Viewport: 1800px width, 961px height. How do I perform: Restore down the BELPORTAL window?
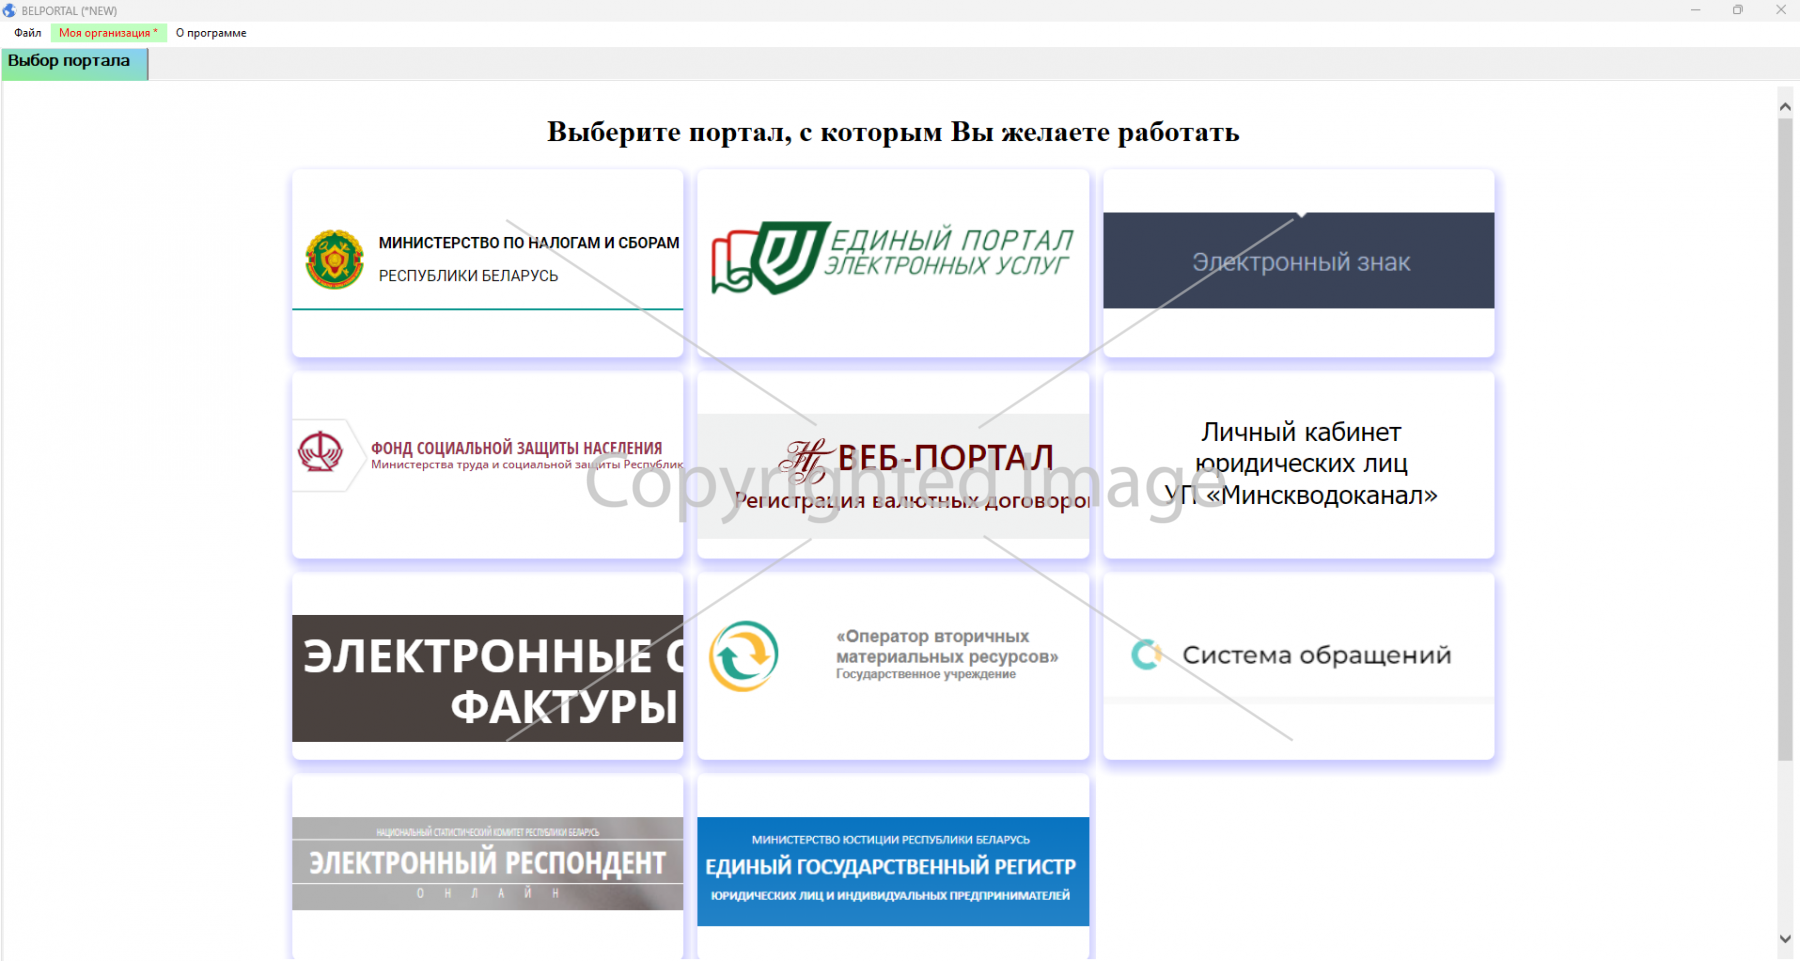(x=1738, y=10)
